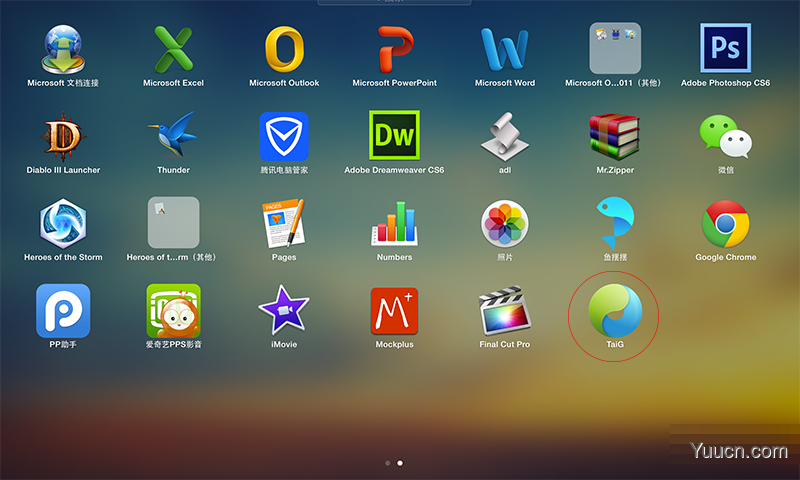Open Numbers
800x480 pixels.
coord(394,223)
